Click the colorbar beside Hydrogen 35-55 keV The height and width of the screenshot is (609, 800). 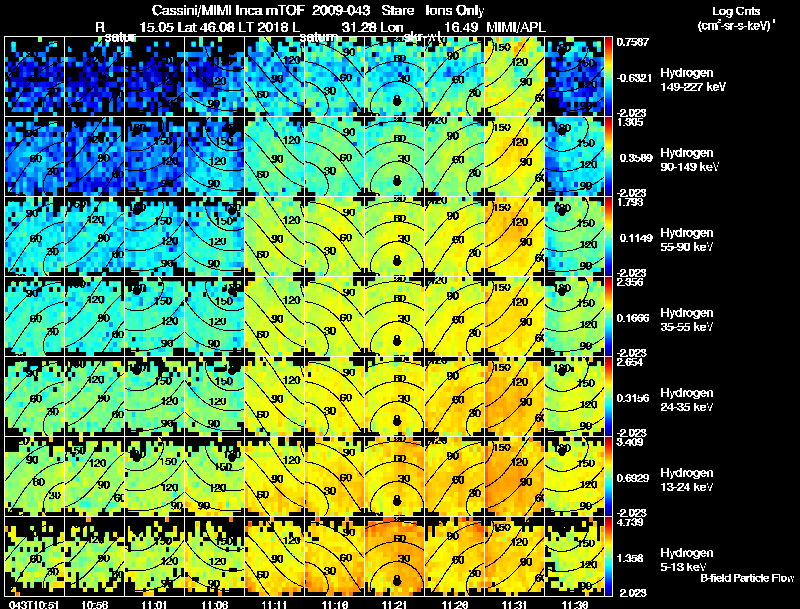click(608, 317)
